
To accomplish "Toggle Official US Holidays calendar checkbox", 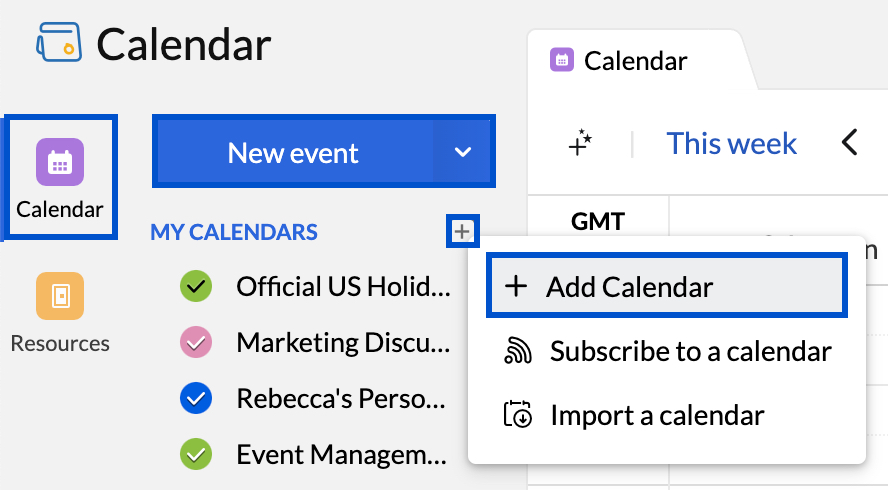I will coord(195,287).
